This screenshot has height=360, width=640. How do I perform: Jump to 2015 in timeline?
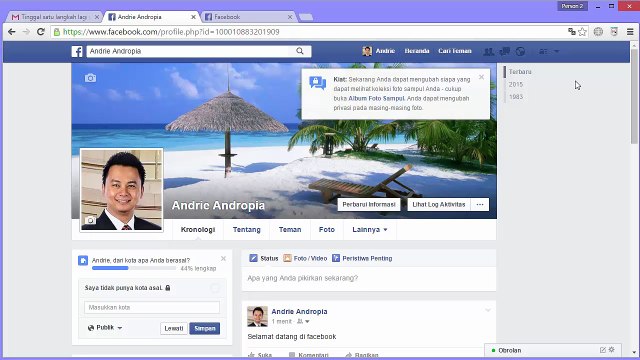[516, 84]
